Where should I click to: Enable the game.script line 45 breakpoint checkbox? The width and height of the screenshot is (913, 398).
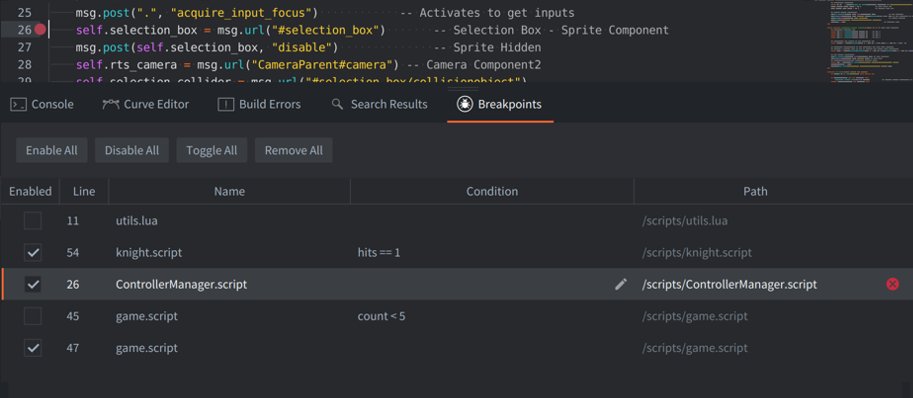(33, 316)
